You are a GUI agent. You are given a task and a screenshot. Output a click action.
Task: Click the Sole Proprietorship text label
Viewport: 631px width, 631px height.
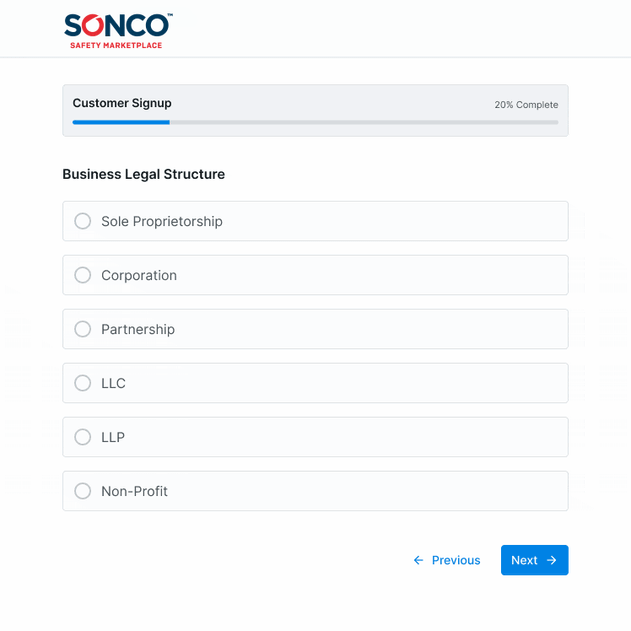tap(162, 221)
